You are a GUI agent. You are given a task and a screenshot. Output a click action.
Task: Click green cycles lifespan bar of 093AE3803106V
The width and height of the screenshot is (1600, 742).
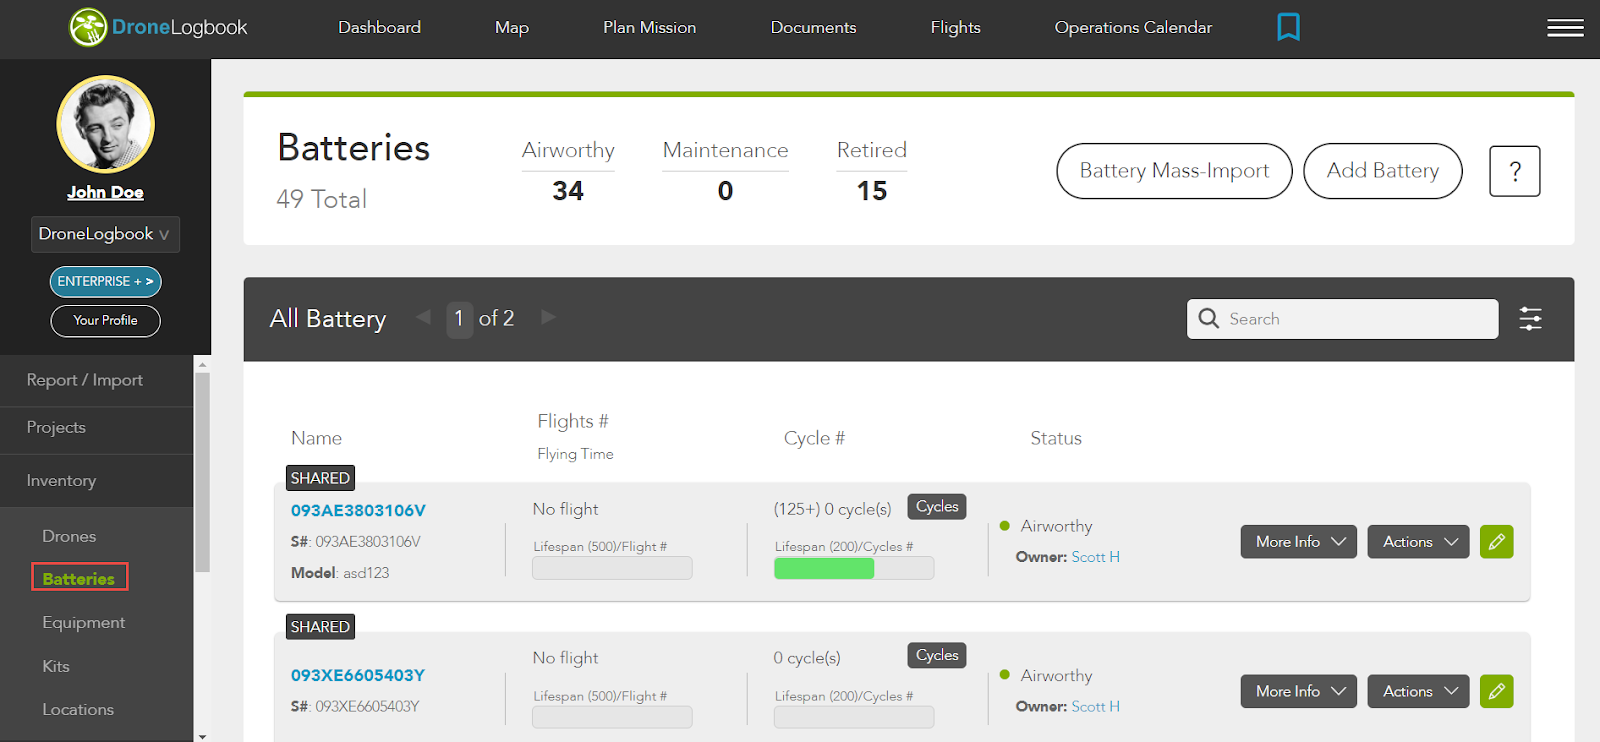pyautogui.click(x=824, y=568)
